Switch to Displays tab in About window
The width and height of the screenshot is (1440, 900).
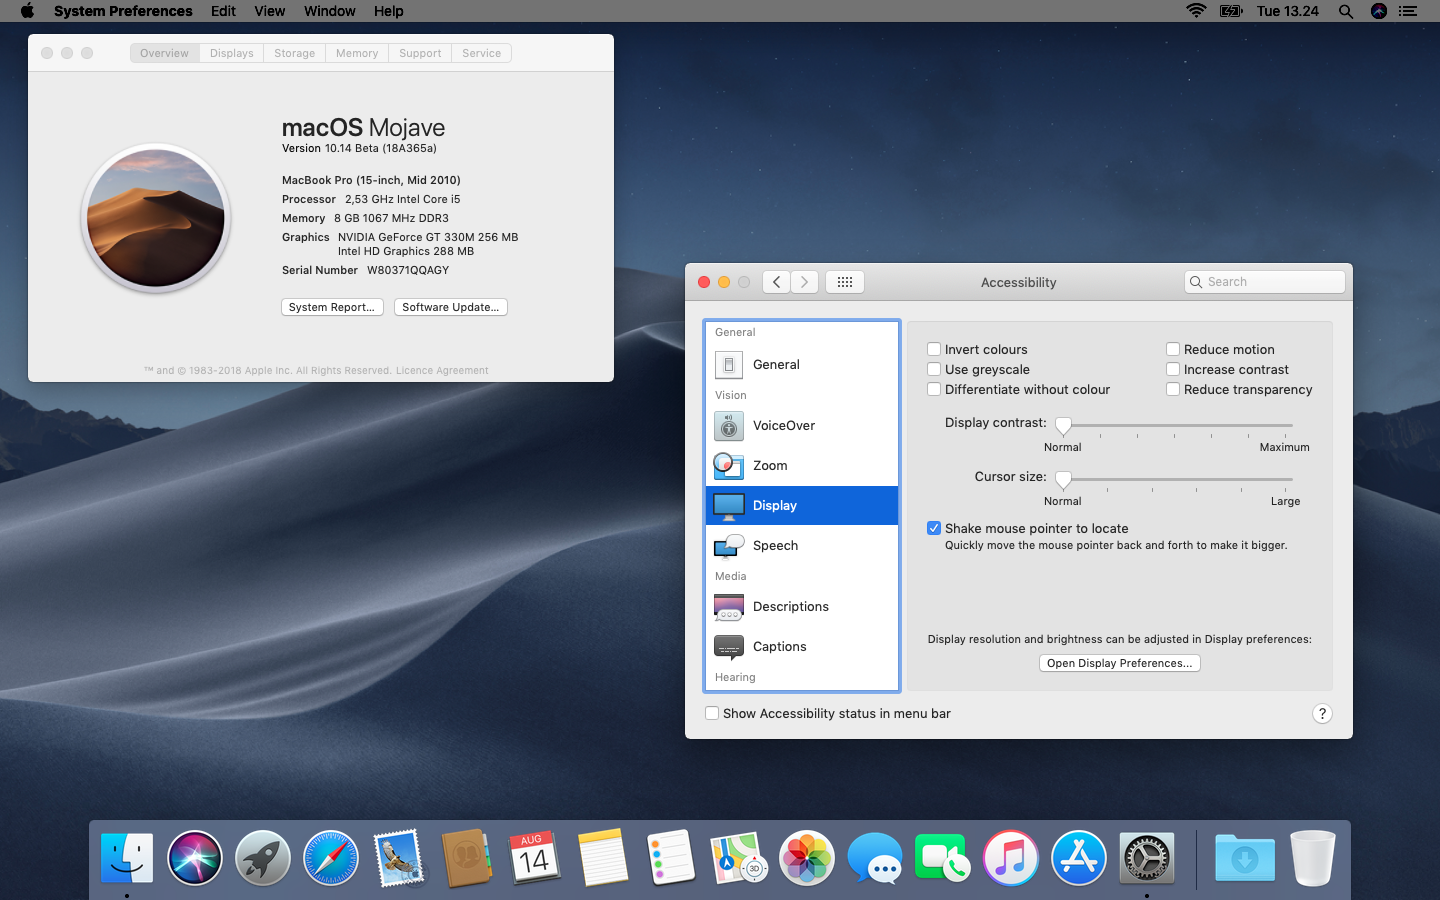point(232,53)
